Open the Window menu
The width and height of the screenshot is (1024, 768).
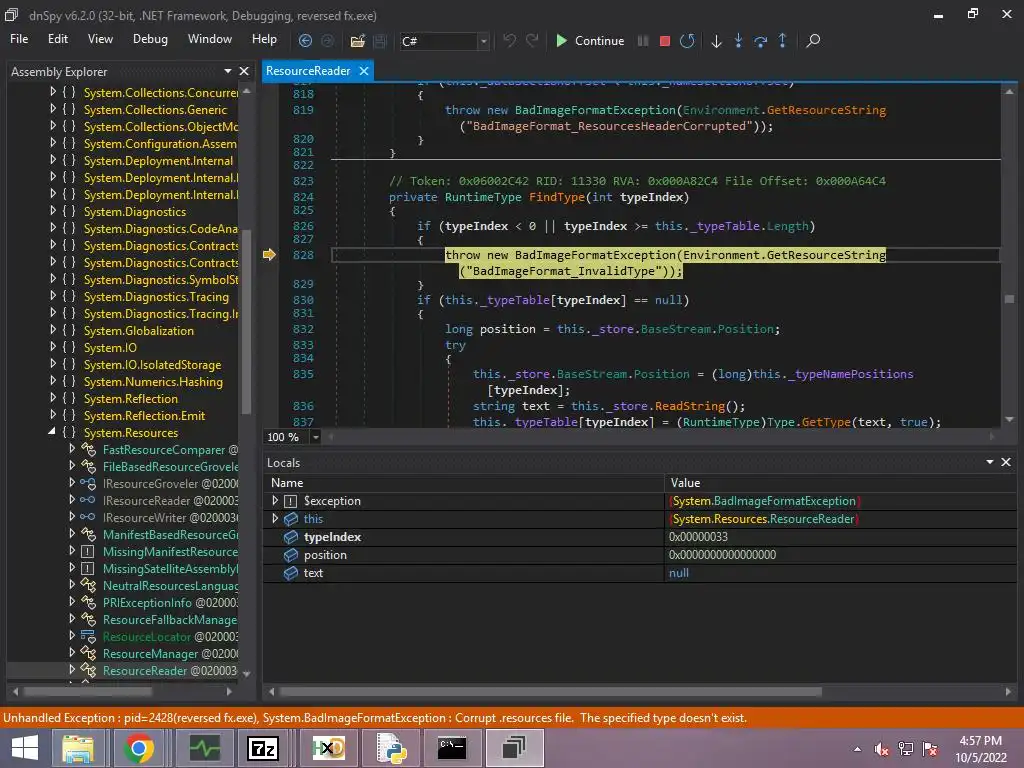[210, 39]
